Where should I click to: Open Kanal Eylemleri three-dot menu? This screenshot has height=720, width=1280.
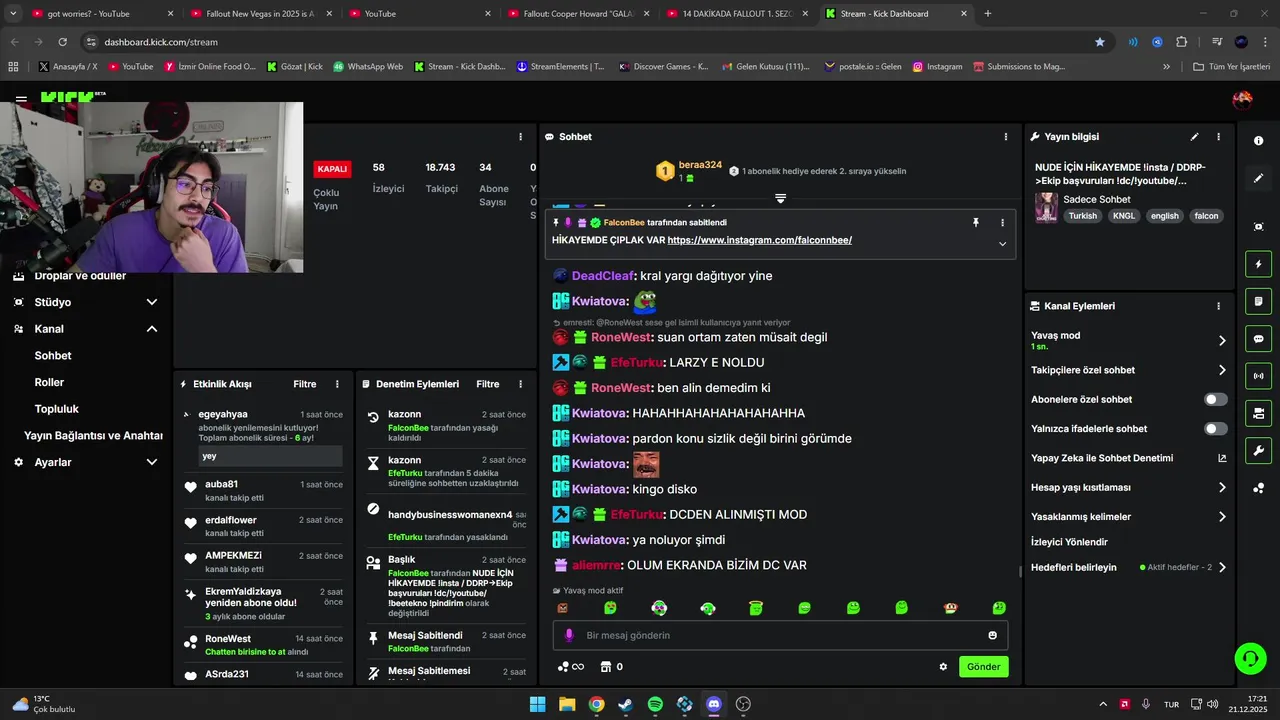pos(1218,306)
